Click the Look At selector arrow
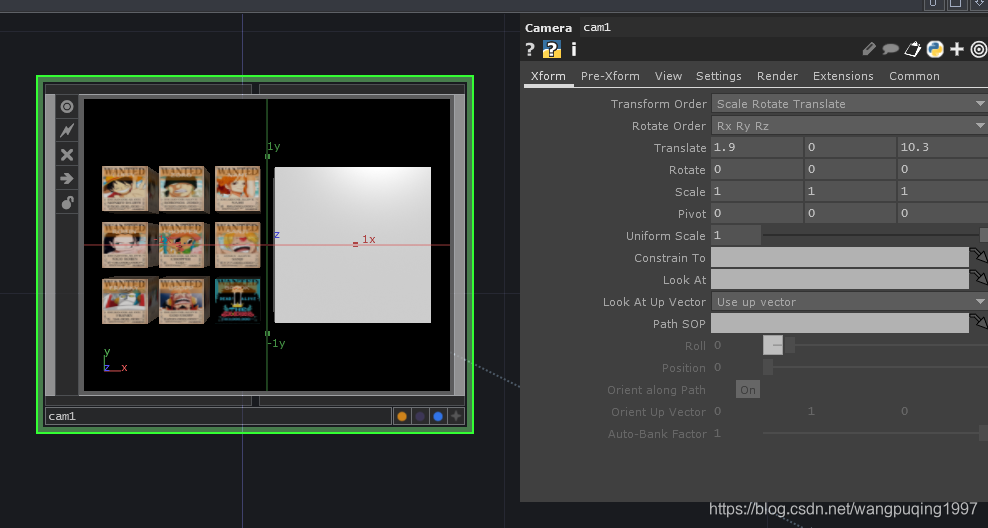Viewport: 988px width, 528px height. (979, 277)
